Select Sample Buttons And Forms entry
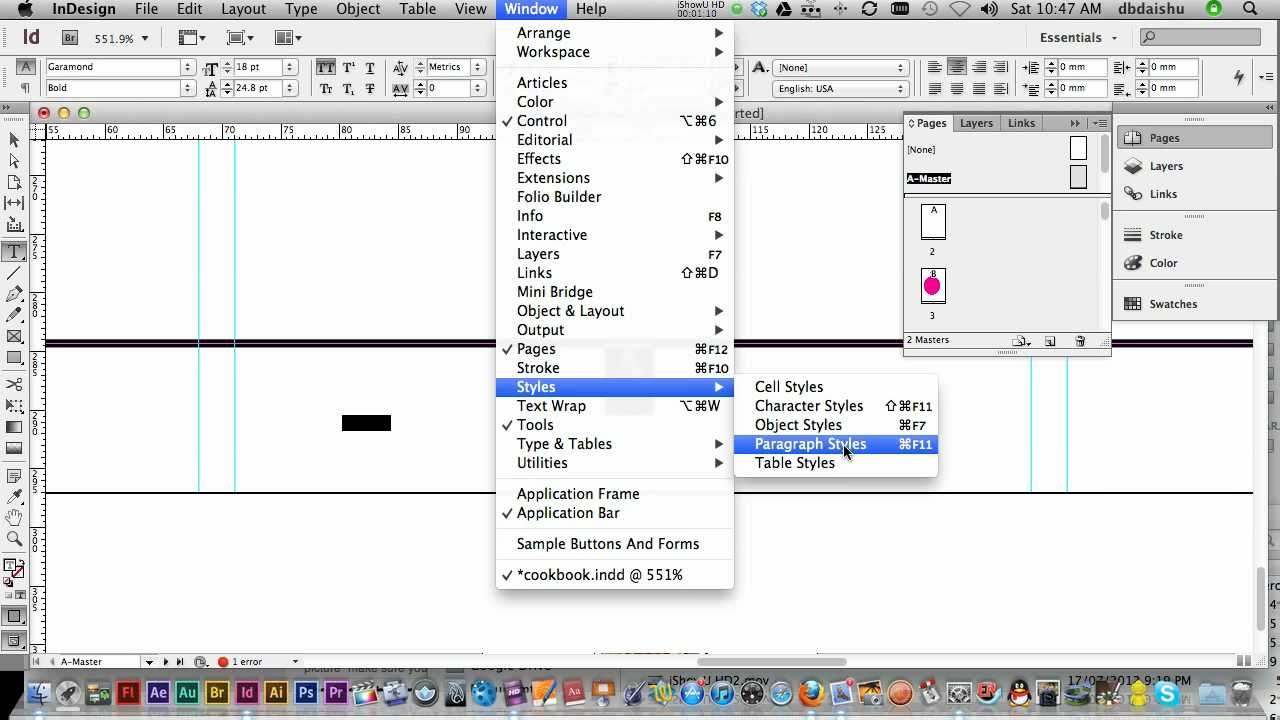The width and height of the screenshot is (1280, 720). pos(615,544)
